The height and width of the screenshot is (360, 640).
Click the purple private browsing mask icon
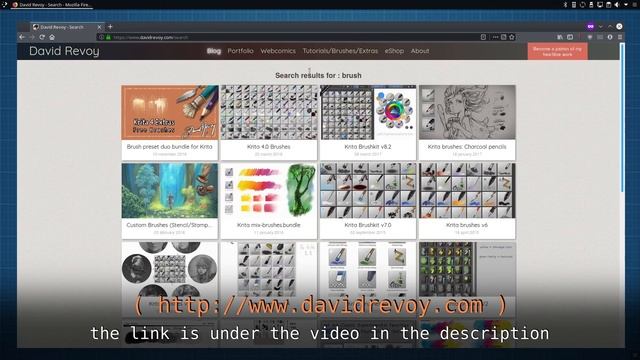click(x=590, y=27)
